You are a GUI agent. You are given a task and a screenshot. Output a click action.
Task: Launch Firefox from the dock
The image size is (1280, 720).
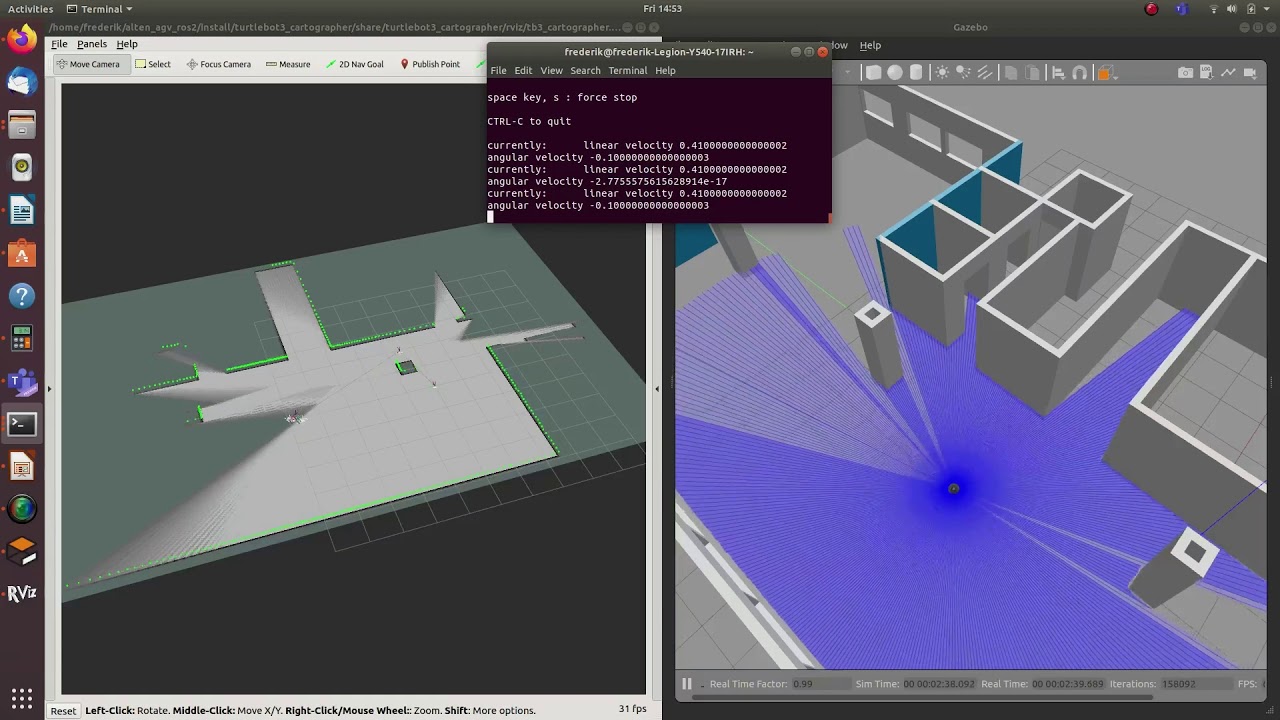coord(21,39)
